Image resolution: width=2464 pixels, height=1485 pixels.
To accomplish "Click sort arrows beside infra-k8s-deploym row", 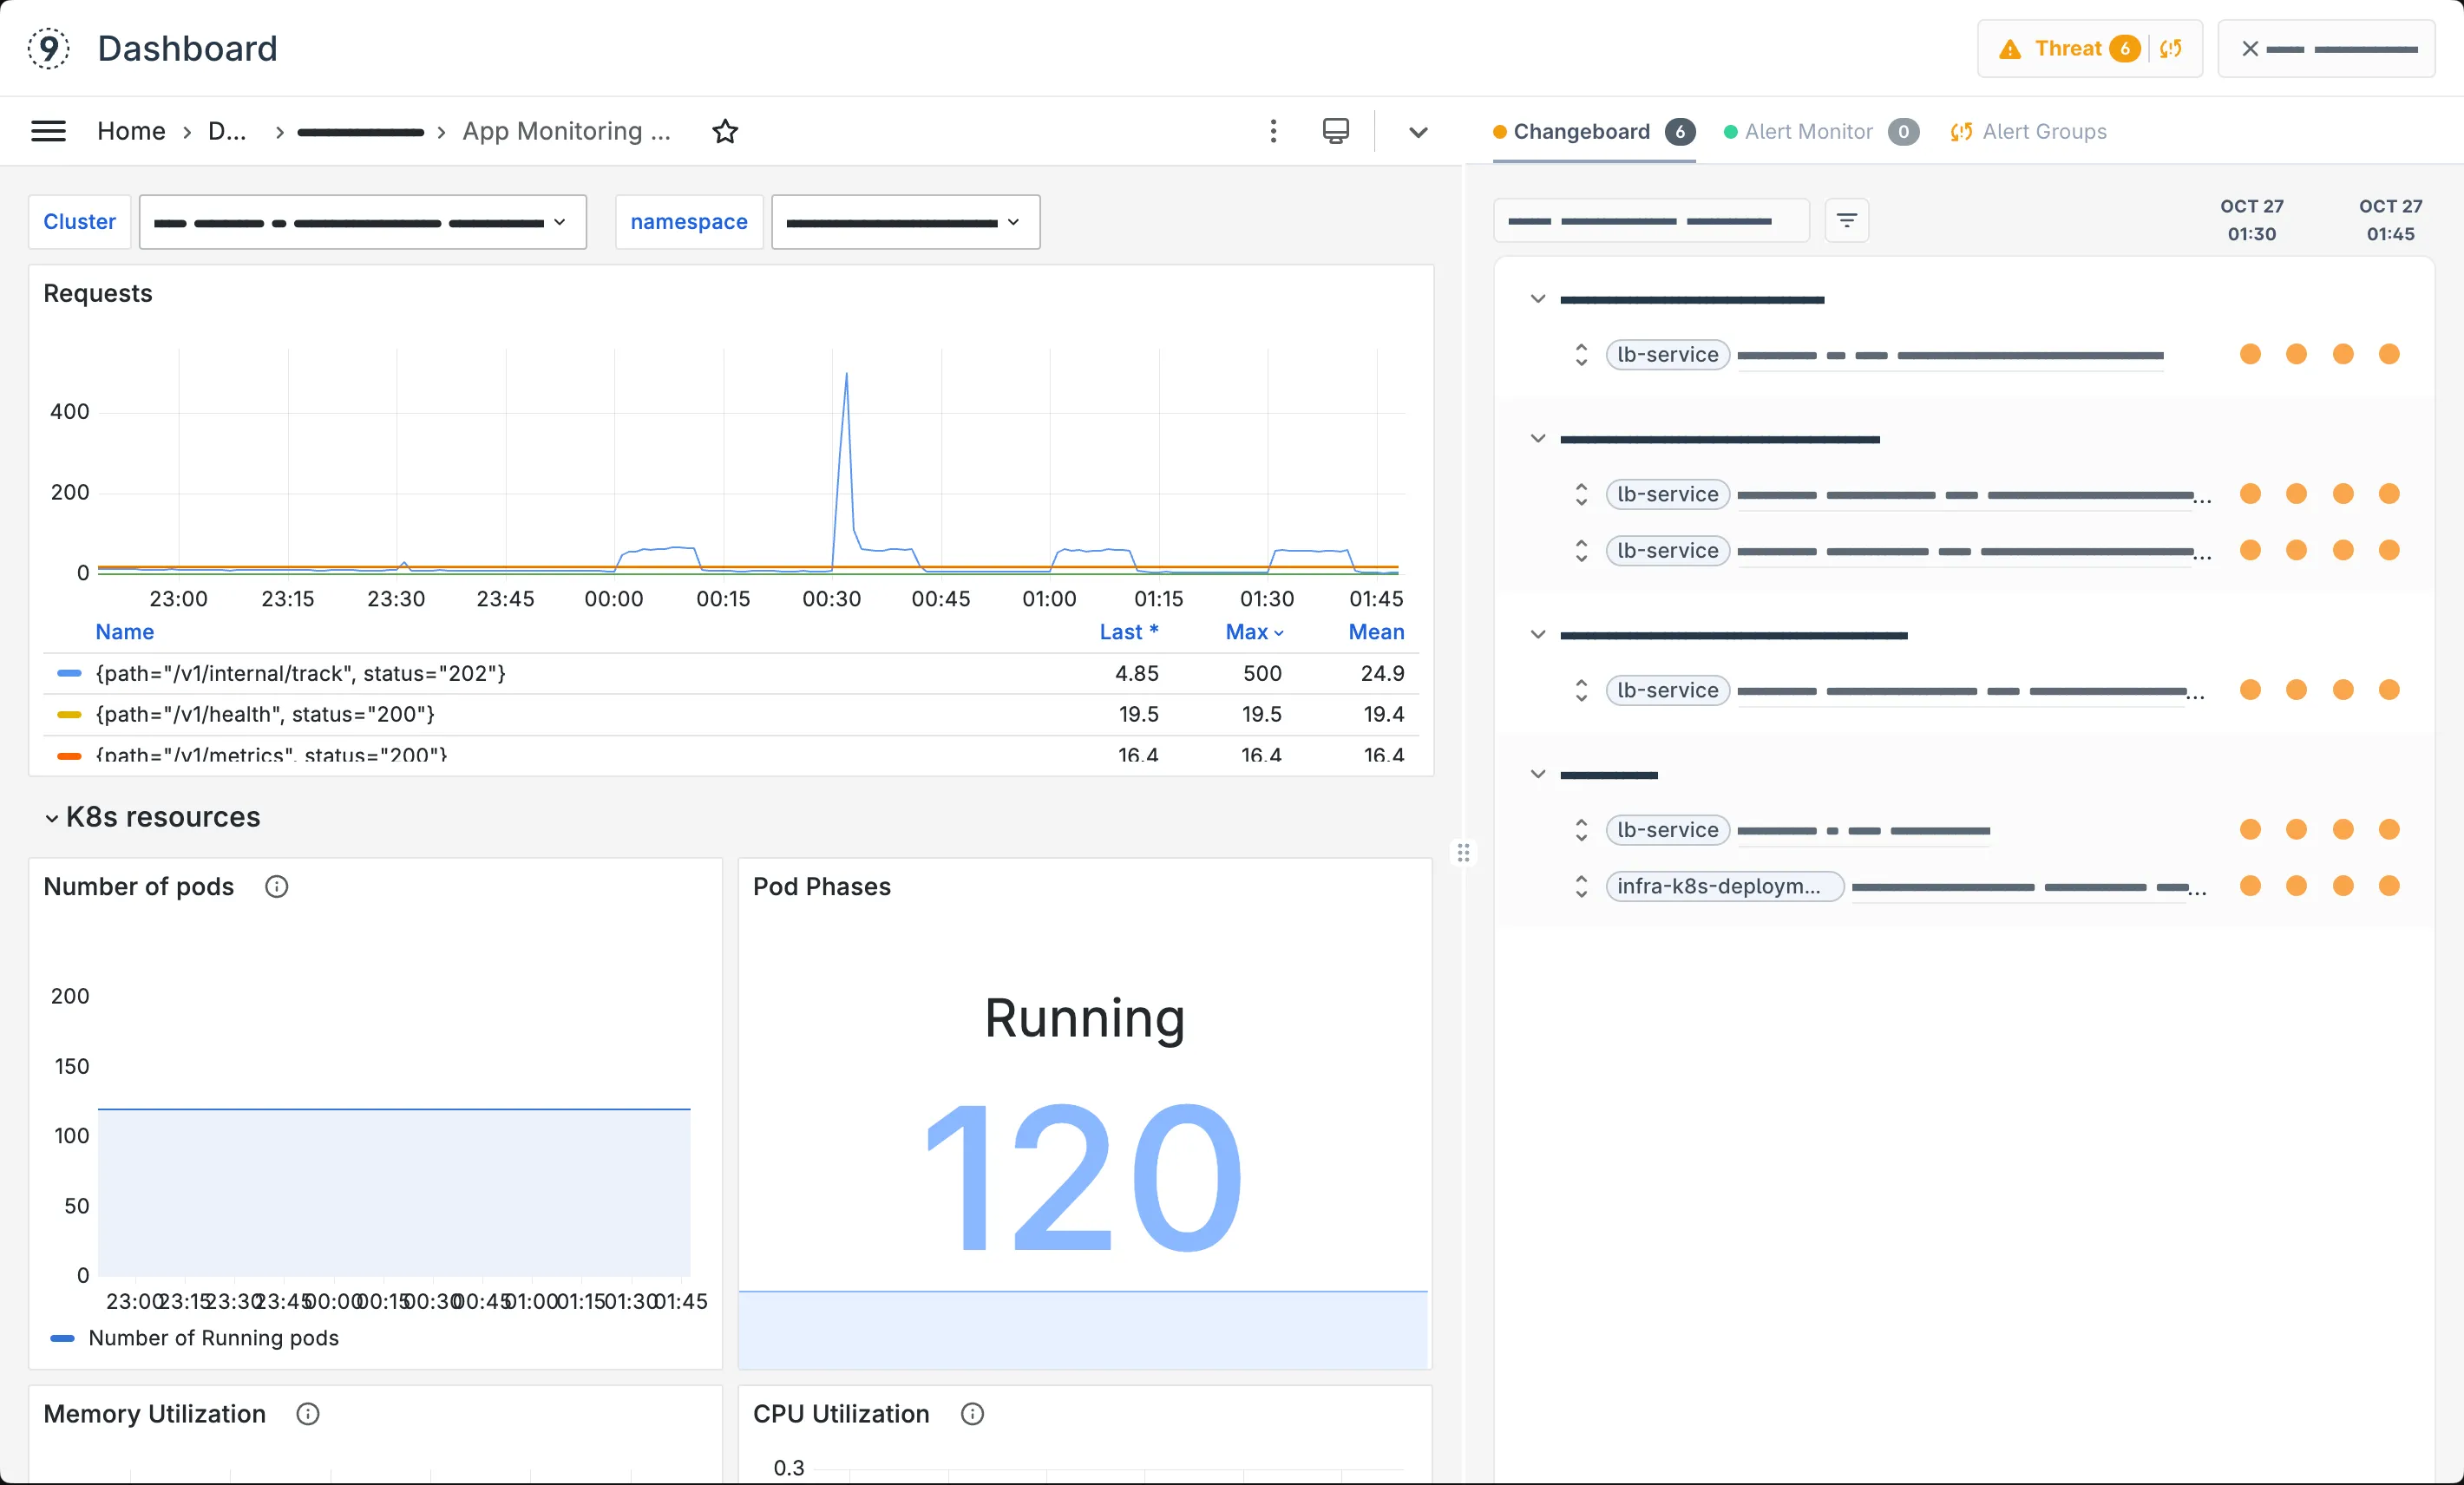I will tap(1581, 886).
